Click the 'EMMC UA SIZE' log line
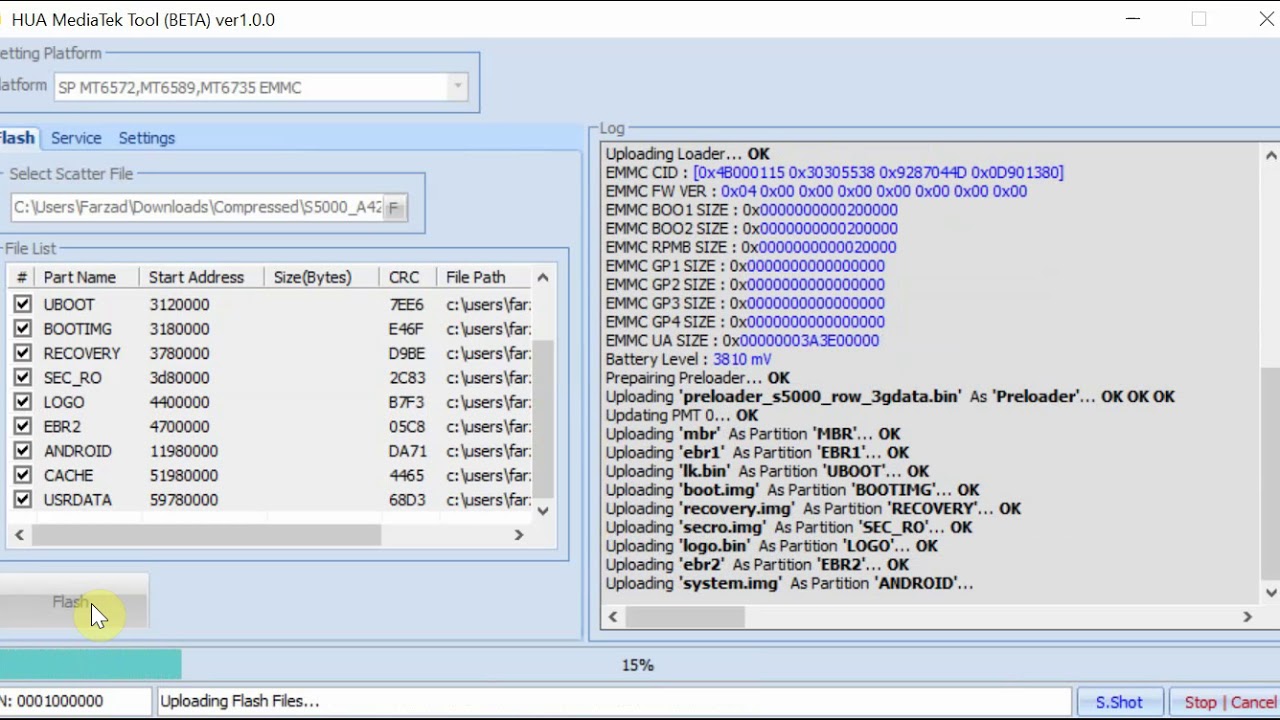This screenshot has width=1280, height=720. click(x=742, y=340)
